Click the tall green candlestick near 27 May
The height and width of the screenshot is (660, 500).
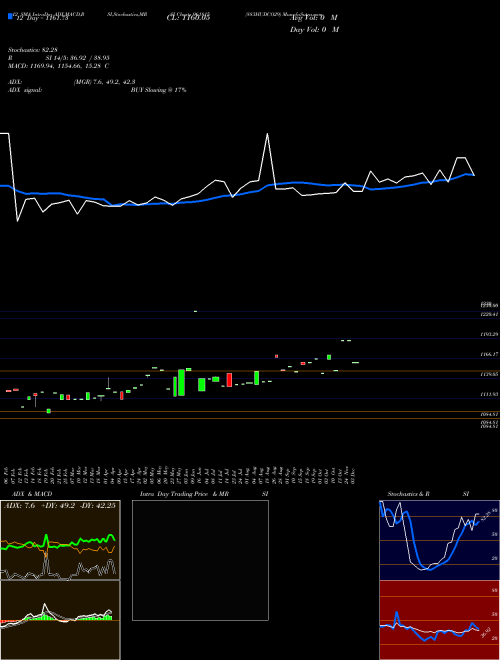point(181,383)
